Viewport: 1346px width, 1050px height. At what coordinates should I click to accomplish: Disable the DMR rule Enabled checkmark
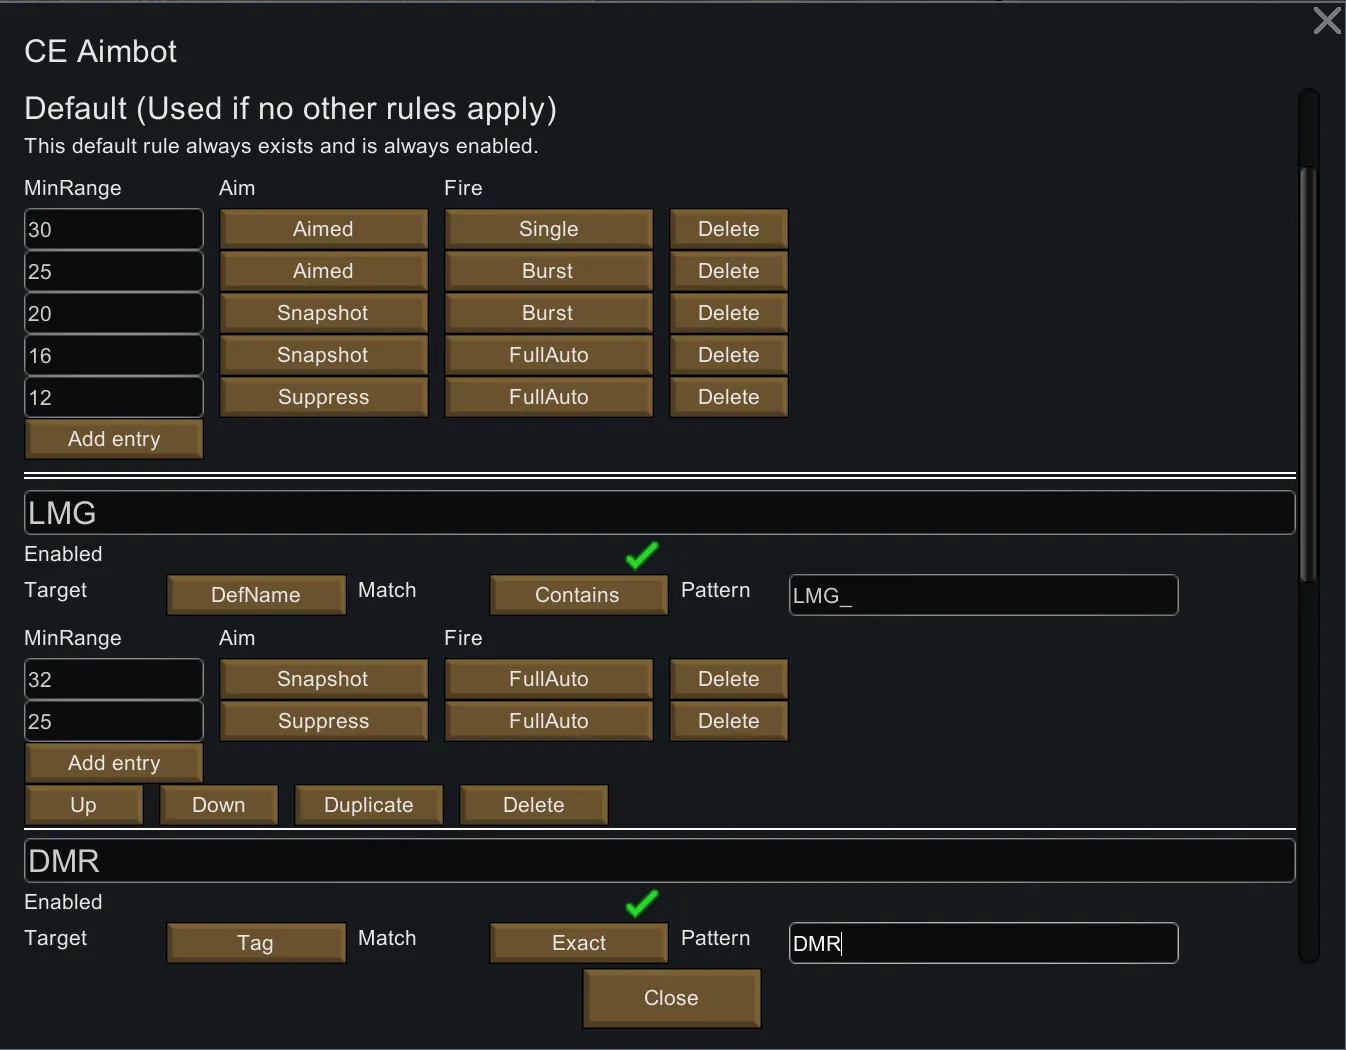click(x=641, y=903)
